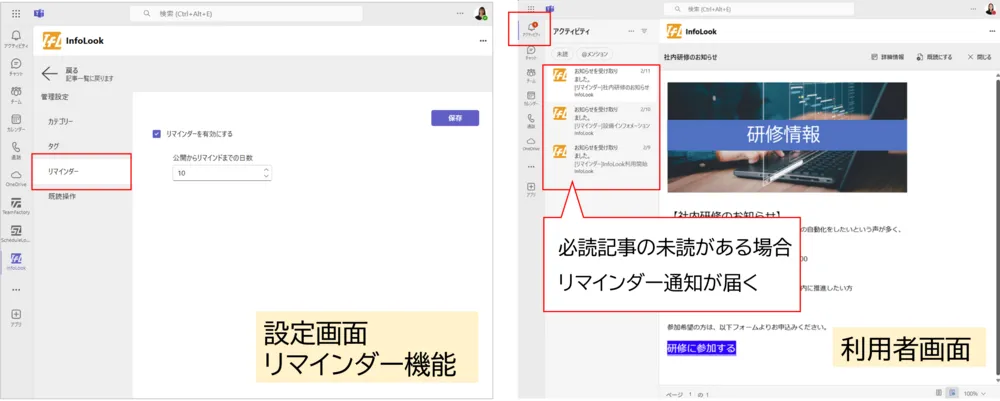Open the アクティビティ bell icon in right window
Image resolution: width=1000 pixels, height=401 pixels.
pyautogui.click(x=531, y=28)
